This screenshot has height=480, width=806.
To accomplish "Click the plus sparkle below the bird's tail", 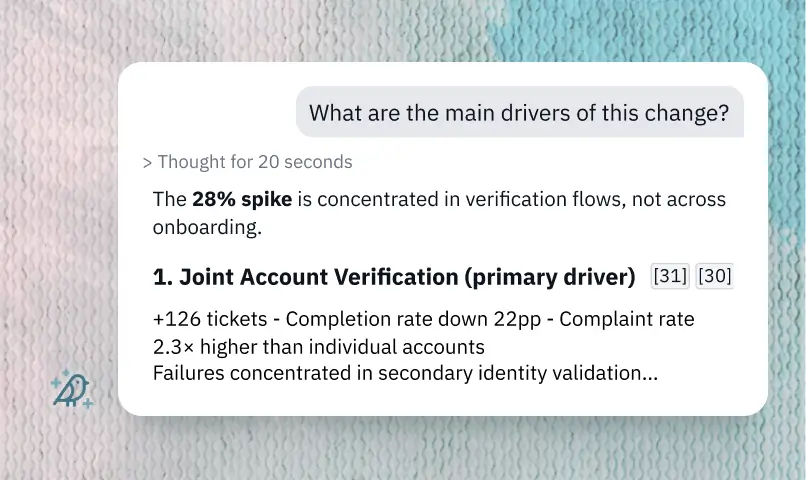I will click(88, 403).
